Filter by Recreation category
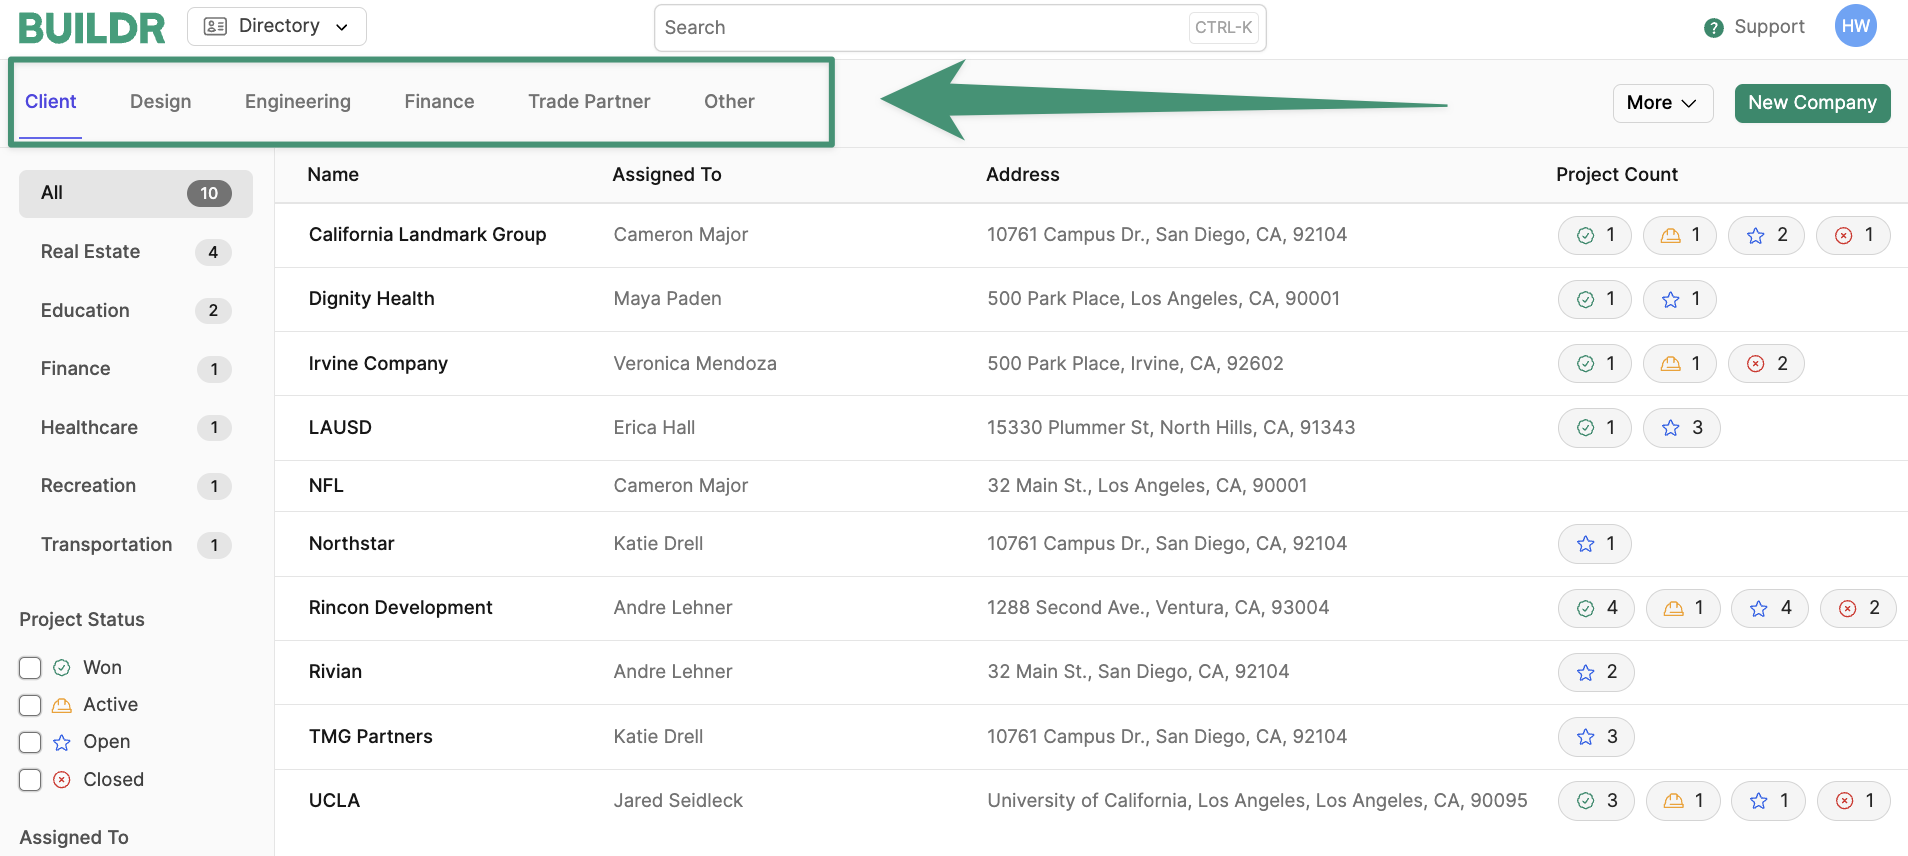This screenshot has height=856, width=1908. point(136,486)
